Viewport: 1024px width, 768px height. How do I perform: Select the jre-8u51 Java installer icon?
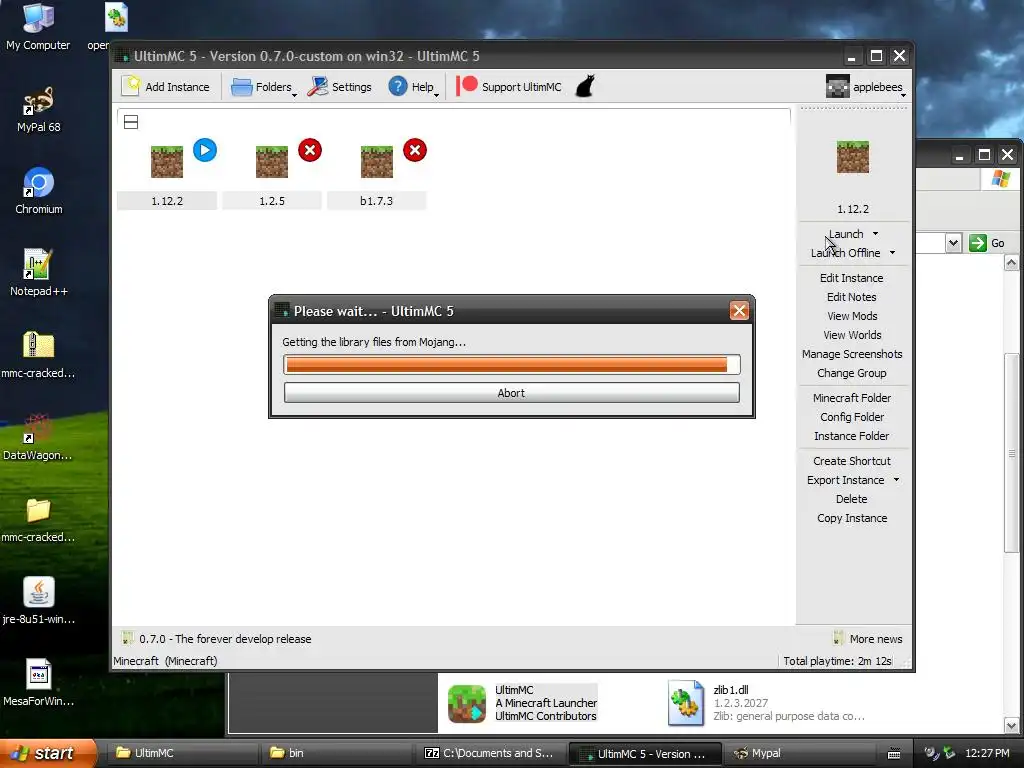[39, 601]
